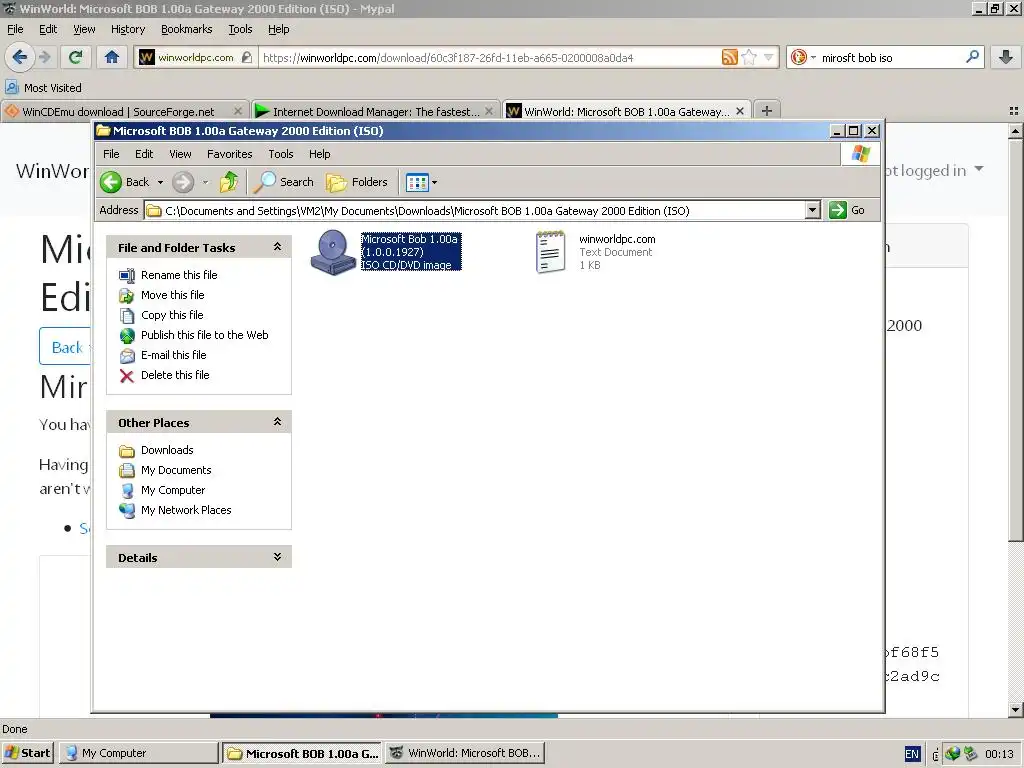Open the Explorer address bar dropdown
This screenshot has height=768, width=1024.
point(812,210)
